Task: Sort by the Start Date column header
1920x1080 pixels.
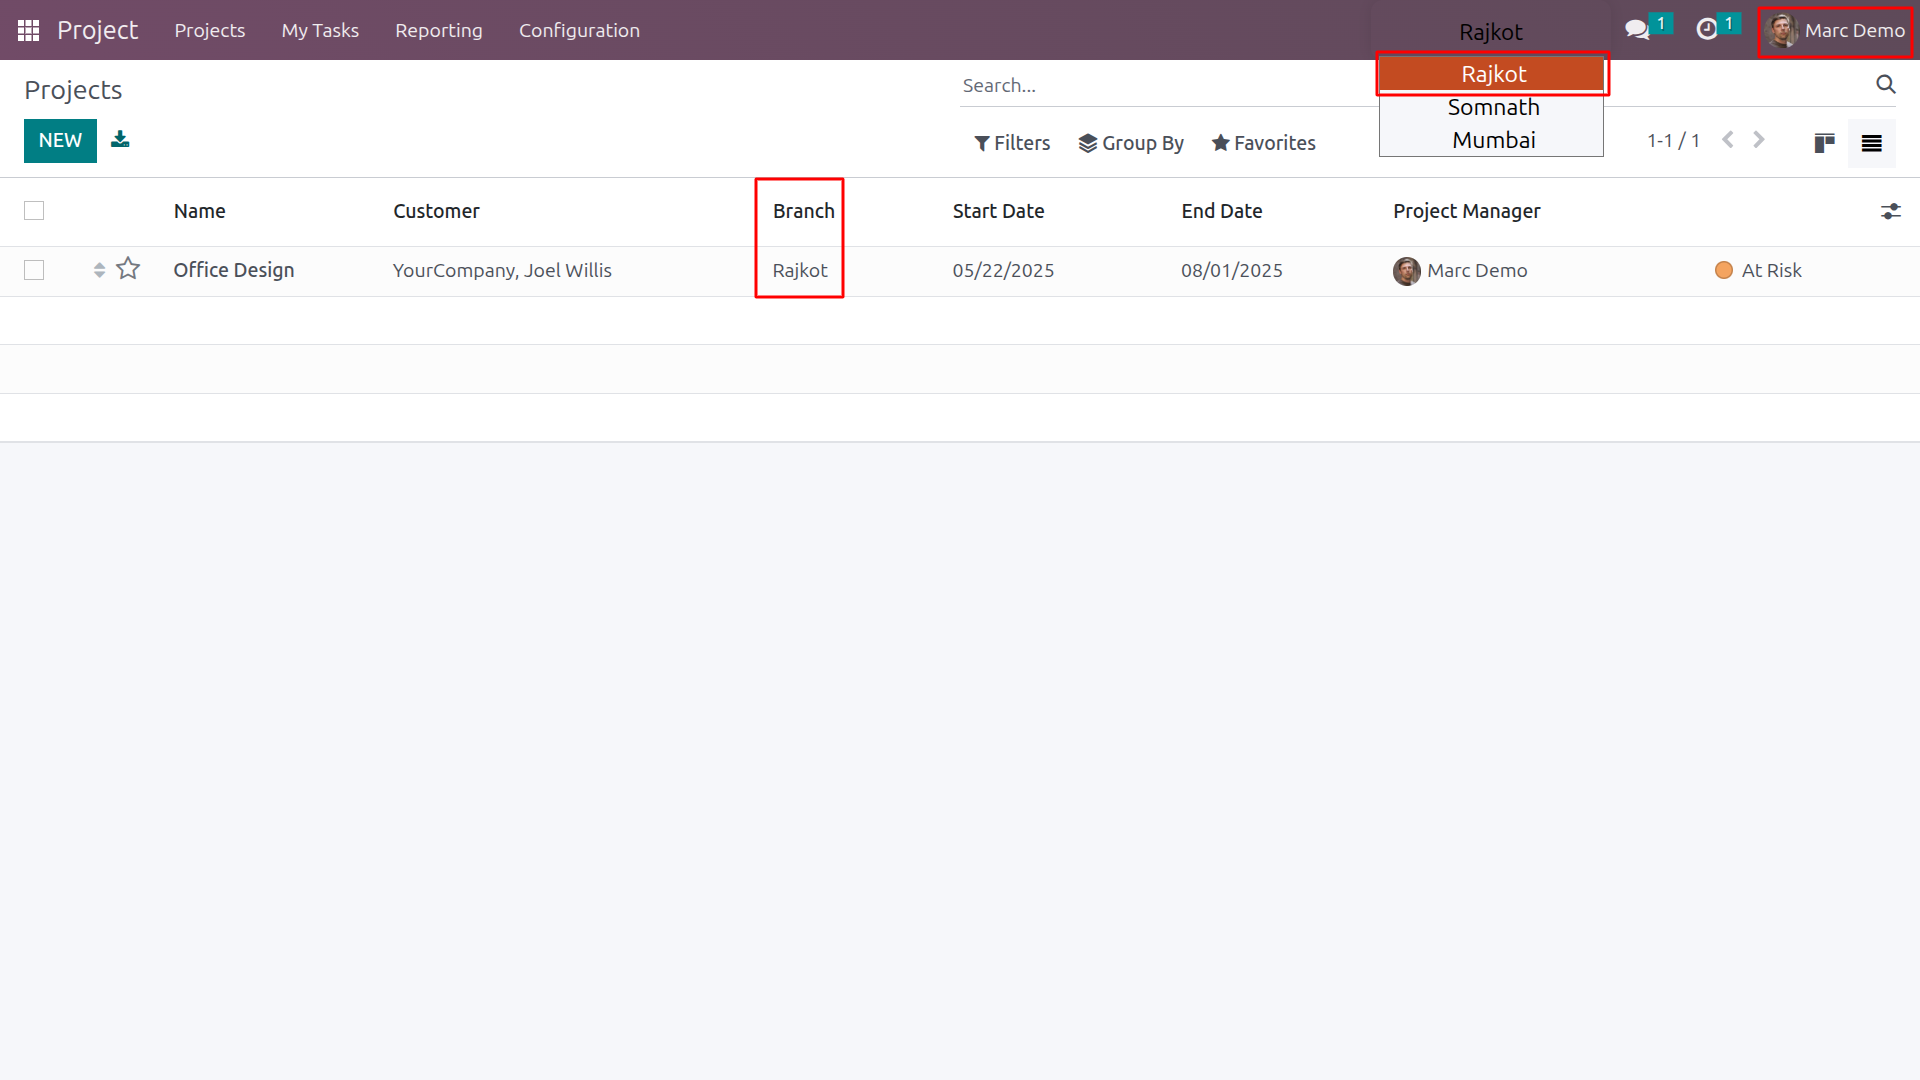Action: pos(998,211)
